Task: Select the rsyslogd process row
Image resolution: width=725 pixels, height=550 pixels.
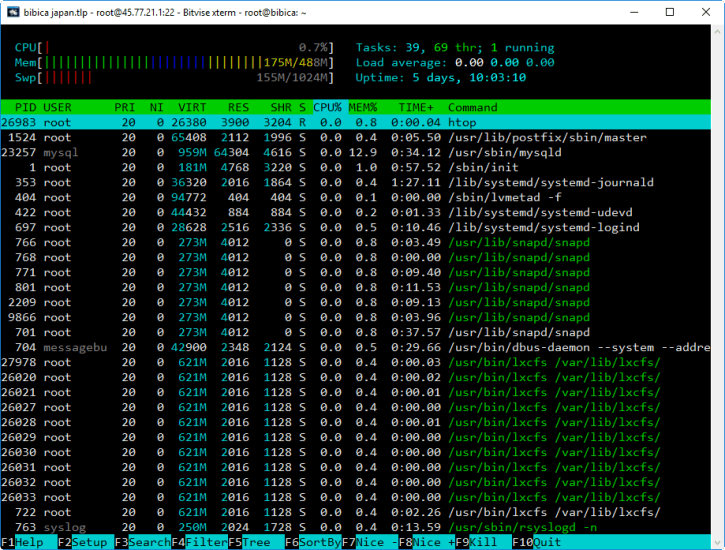Action: 300,527
